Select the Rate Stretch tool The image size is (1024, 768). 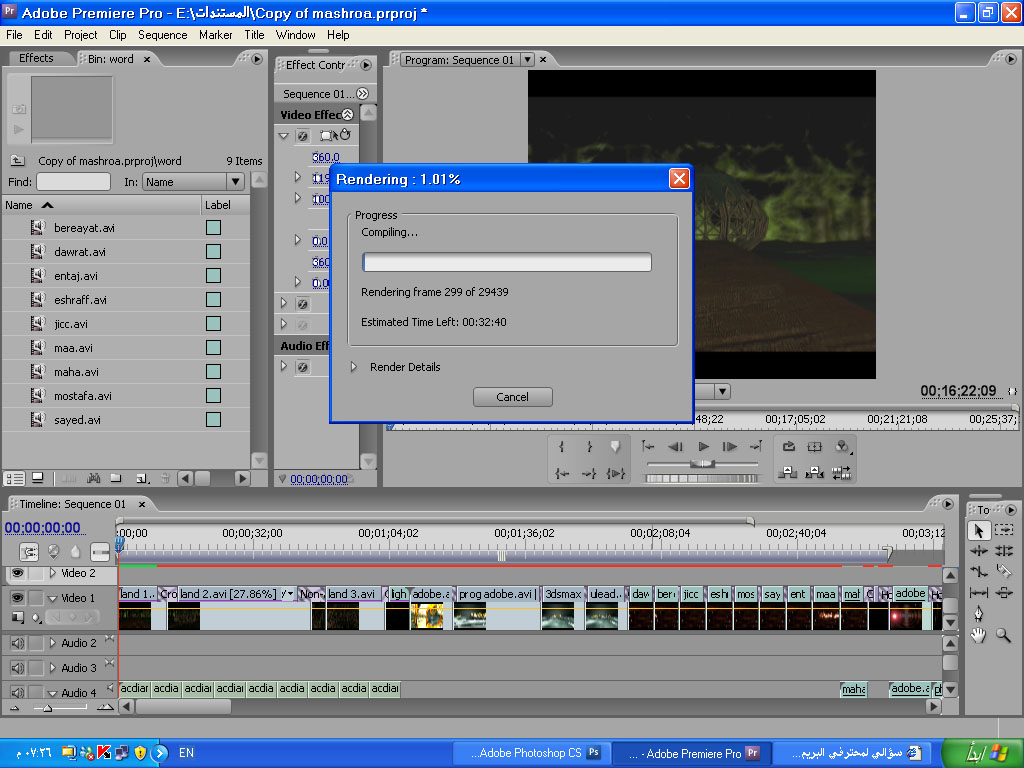pyautogui.click(x=978, y=571)
